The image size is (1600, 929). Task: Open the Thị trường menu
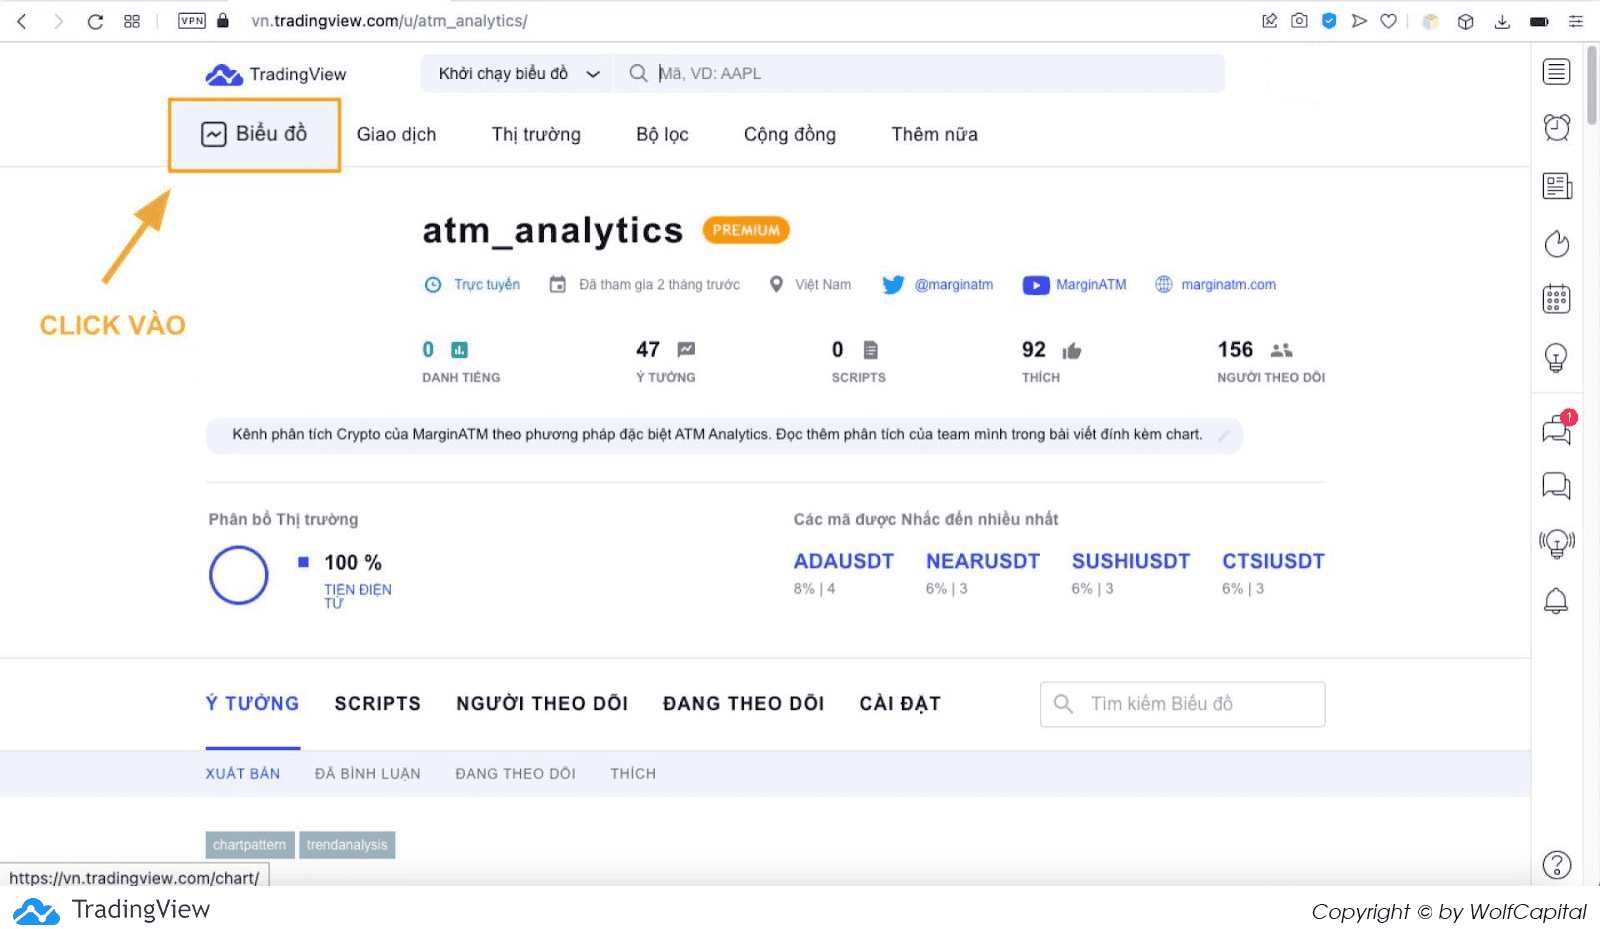coord(536,134)
